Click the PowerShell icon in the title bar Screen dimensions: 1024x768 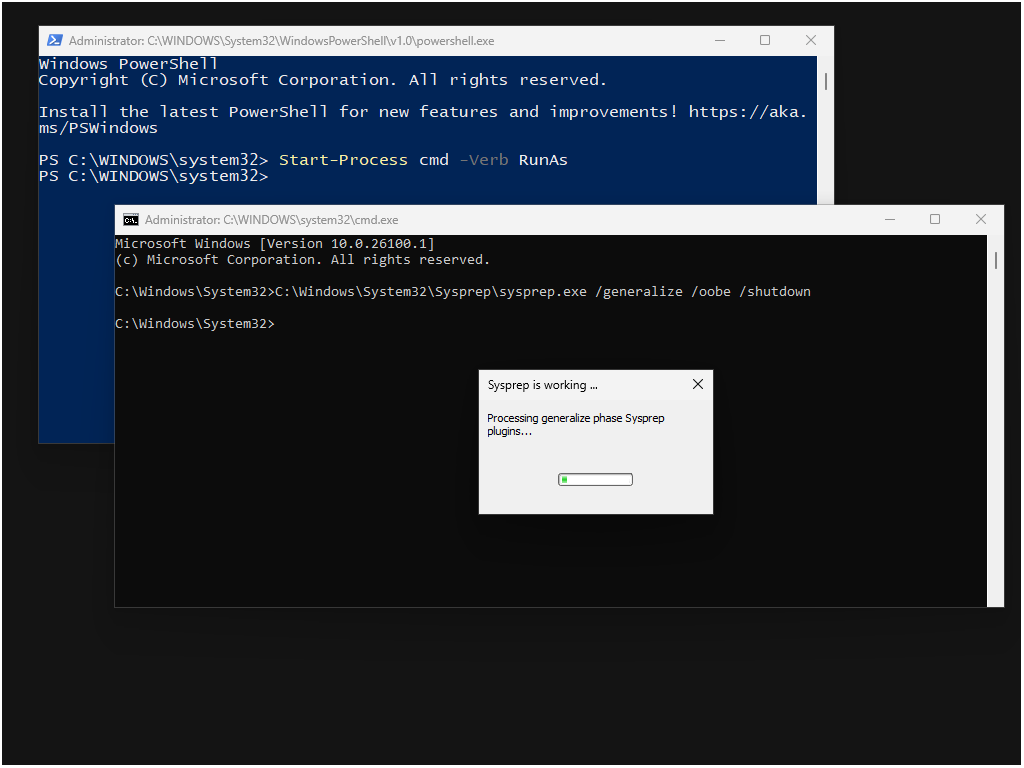pyautogui.click(x=54, y=40)
